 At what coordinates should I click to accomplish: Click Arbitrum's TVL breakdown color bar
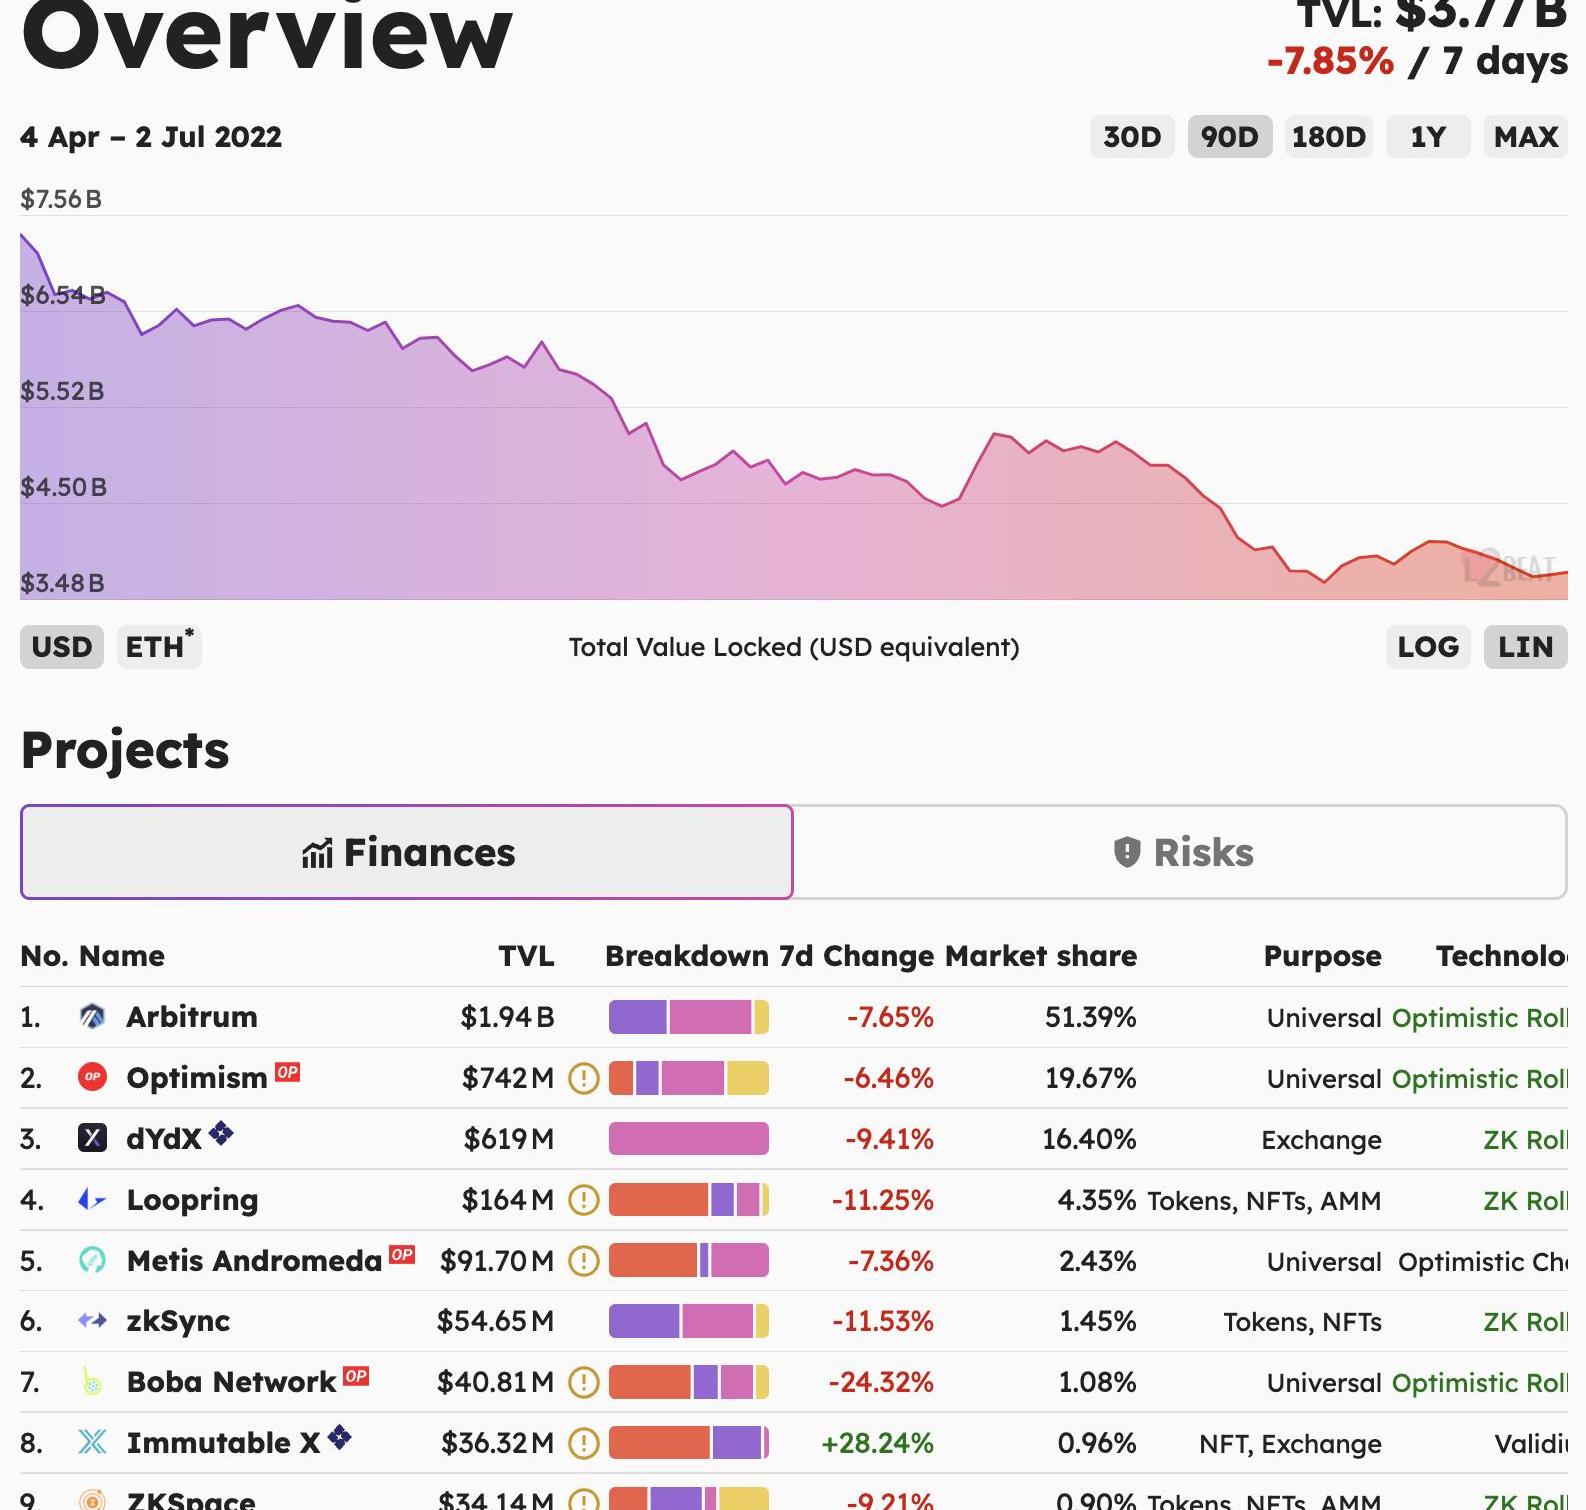689,1017
